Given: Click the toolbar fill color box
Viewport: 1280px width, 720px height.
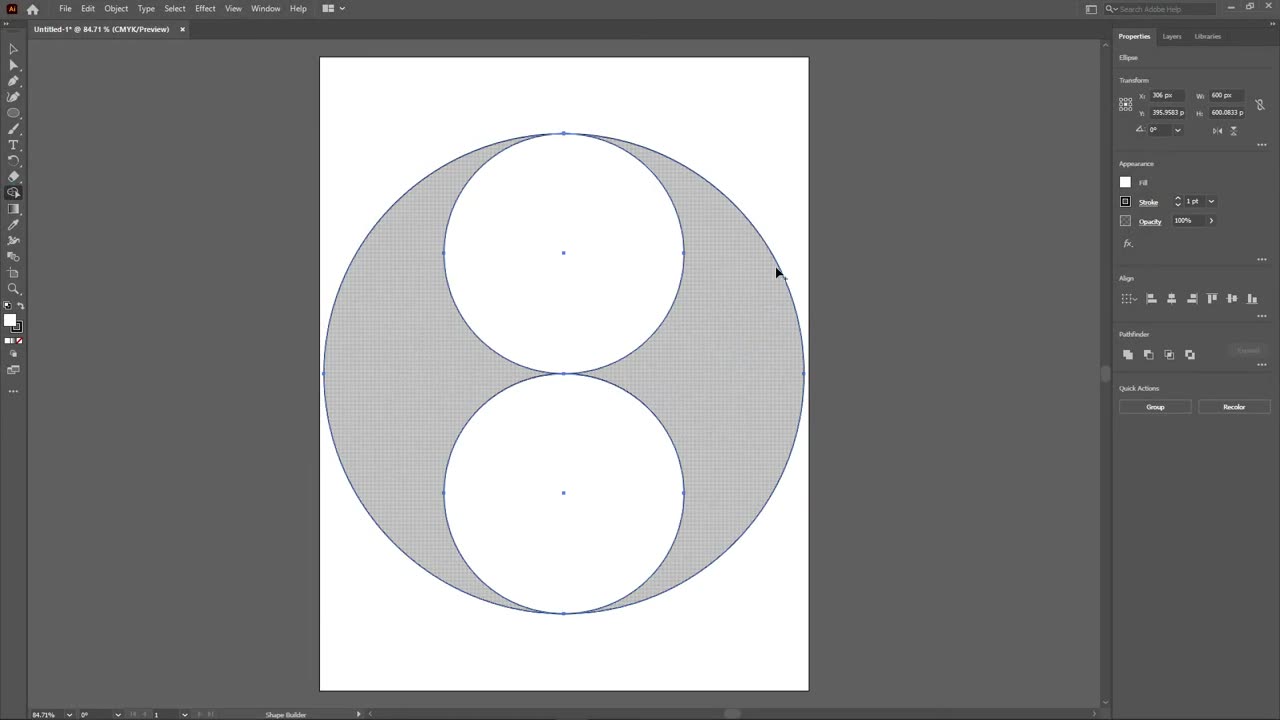Looking at the screenshot, I should pyautogui.click(x=10, y=320).
